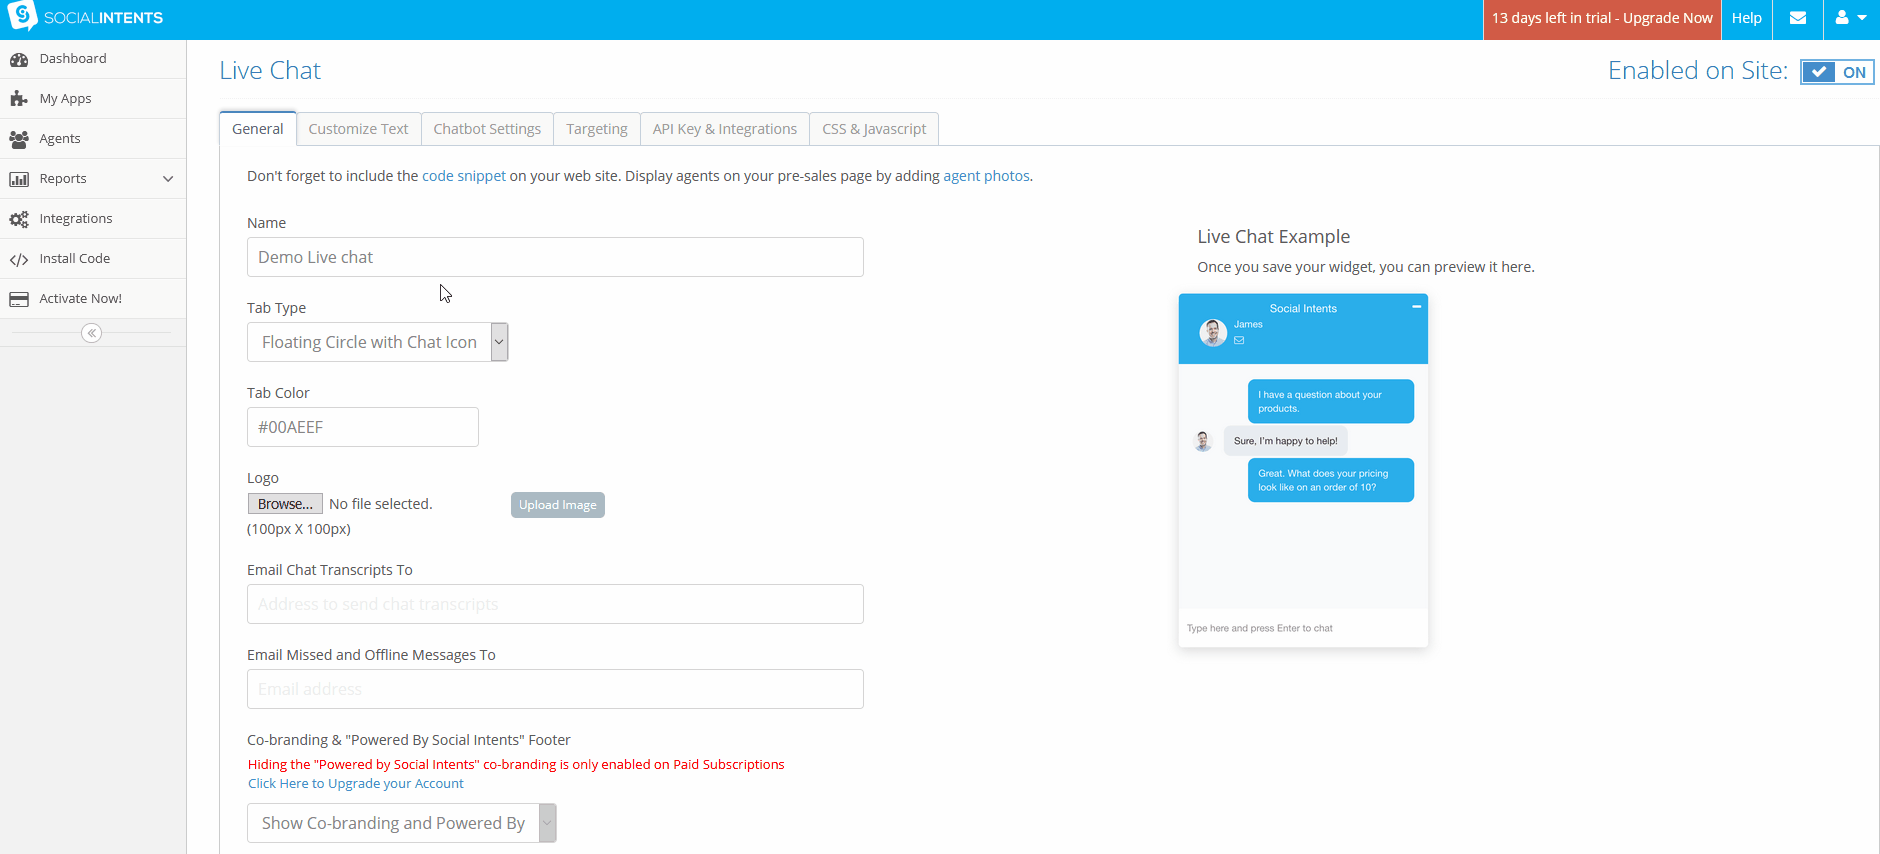Toggle the Enabled on Site ON switch
Image resolution: width=1880 pixels, height=854 pixels.
(x=1837, y=72)
